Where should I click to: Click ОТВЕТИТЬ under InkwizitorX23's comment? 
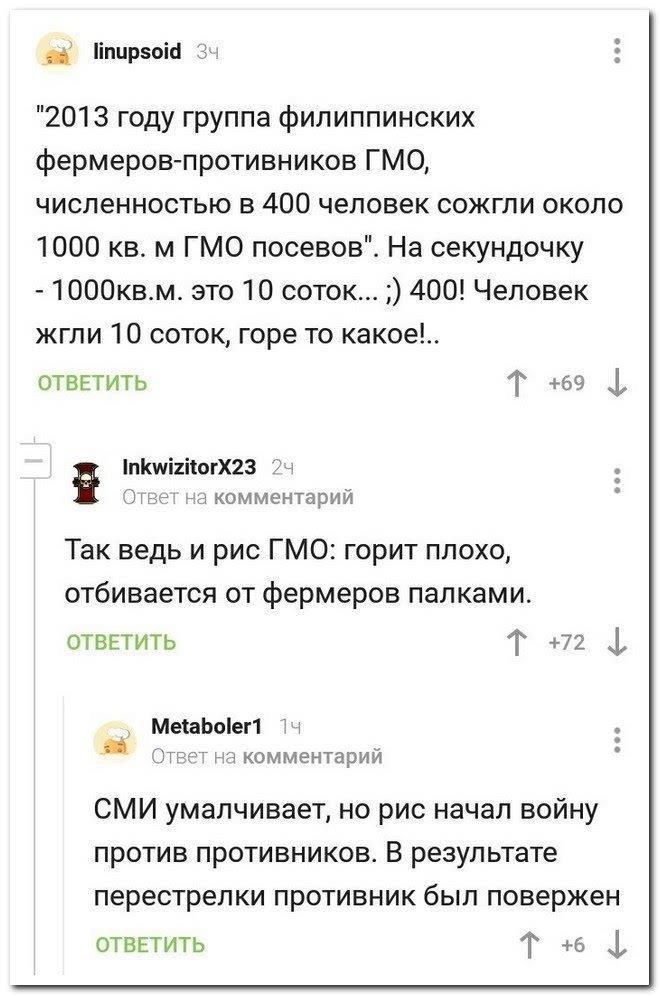tap(122, 642)
